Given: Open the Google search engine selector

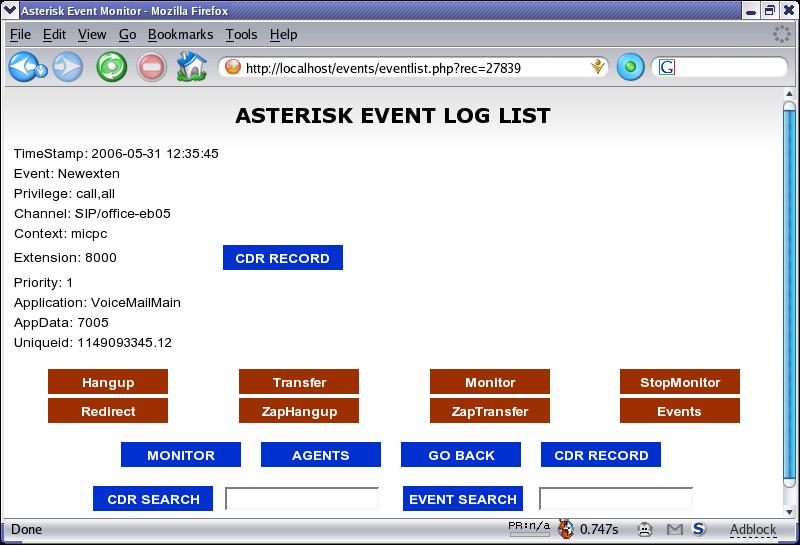Looking at the screenshot, I should click(x=667, y=68).
